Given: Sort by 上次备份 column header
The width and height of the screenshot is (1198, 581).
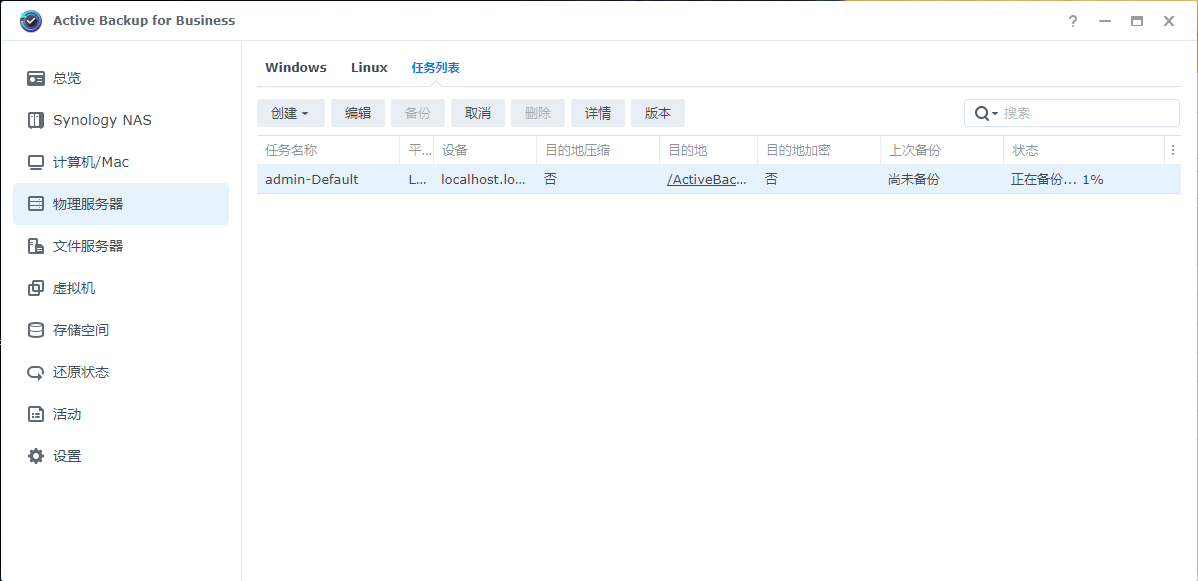Looking at the screenshot, I should pos(941,151).
